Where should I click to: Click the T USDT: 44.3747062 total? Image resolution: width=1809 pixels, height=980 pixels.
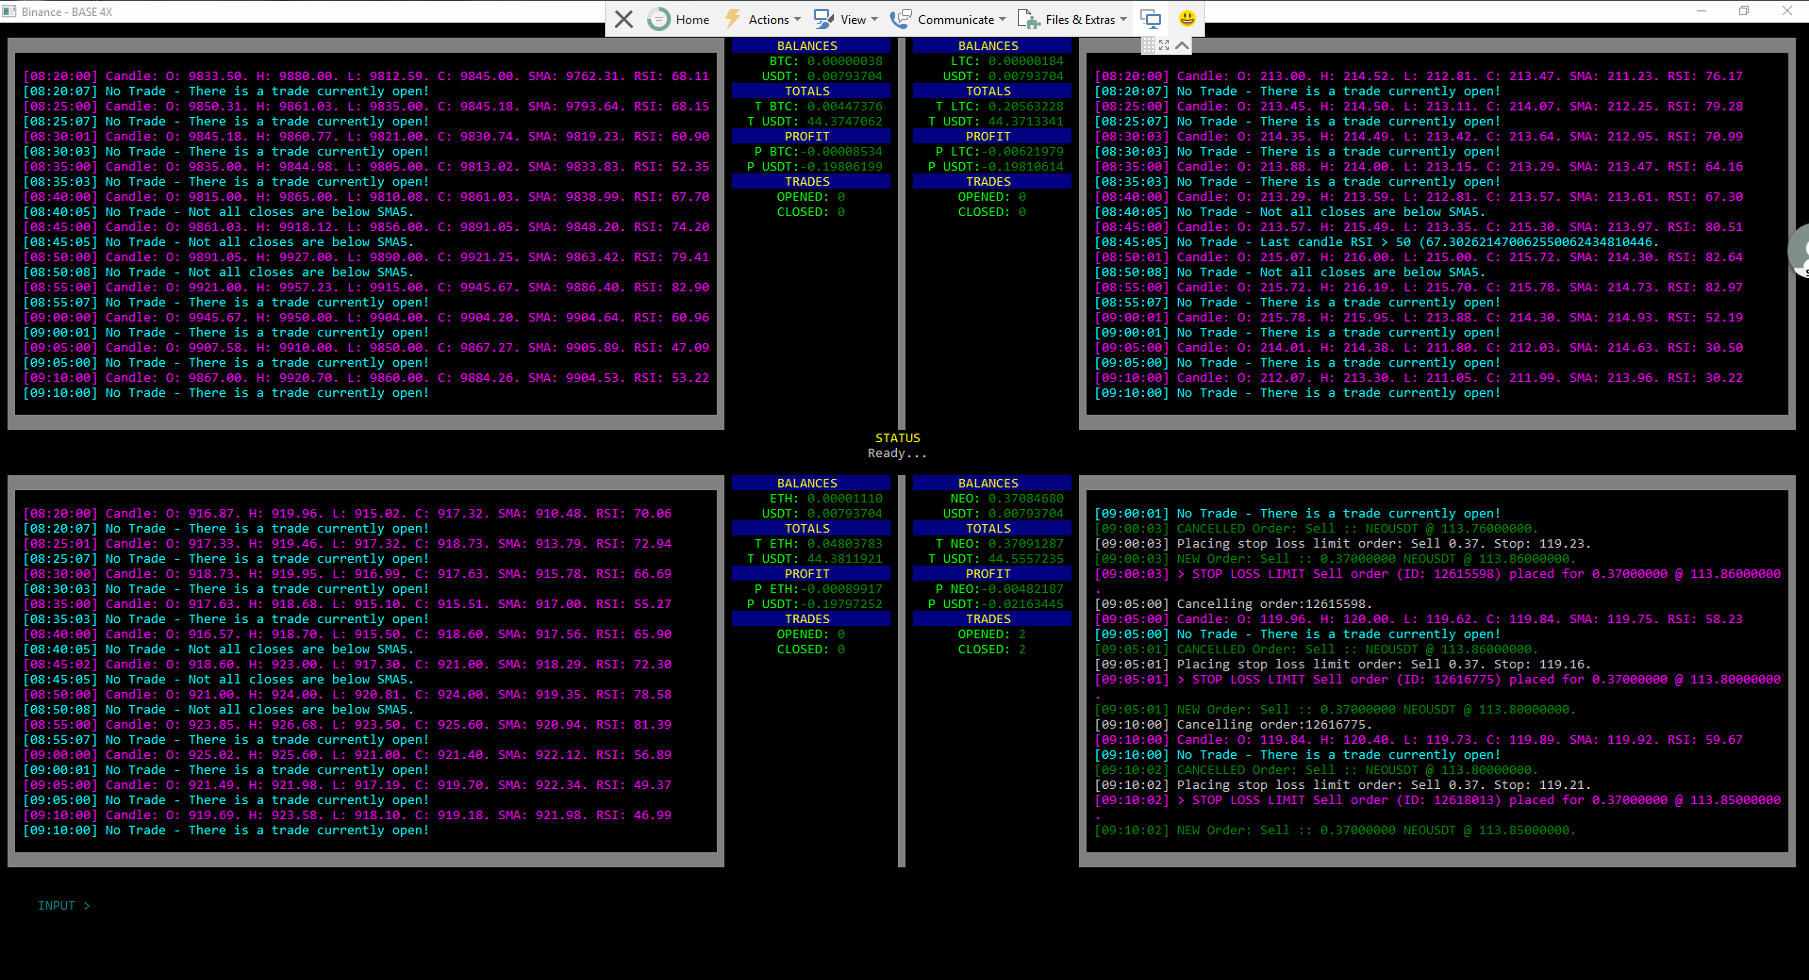click(814, 121)
